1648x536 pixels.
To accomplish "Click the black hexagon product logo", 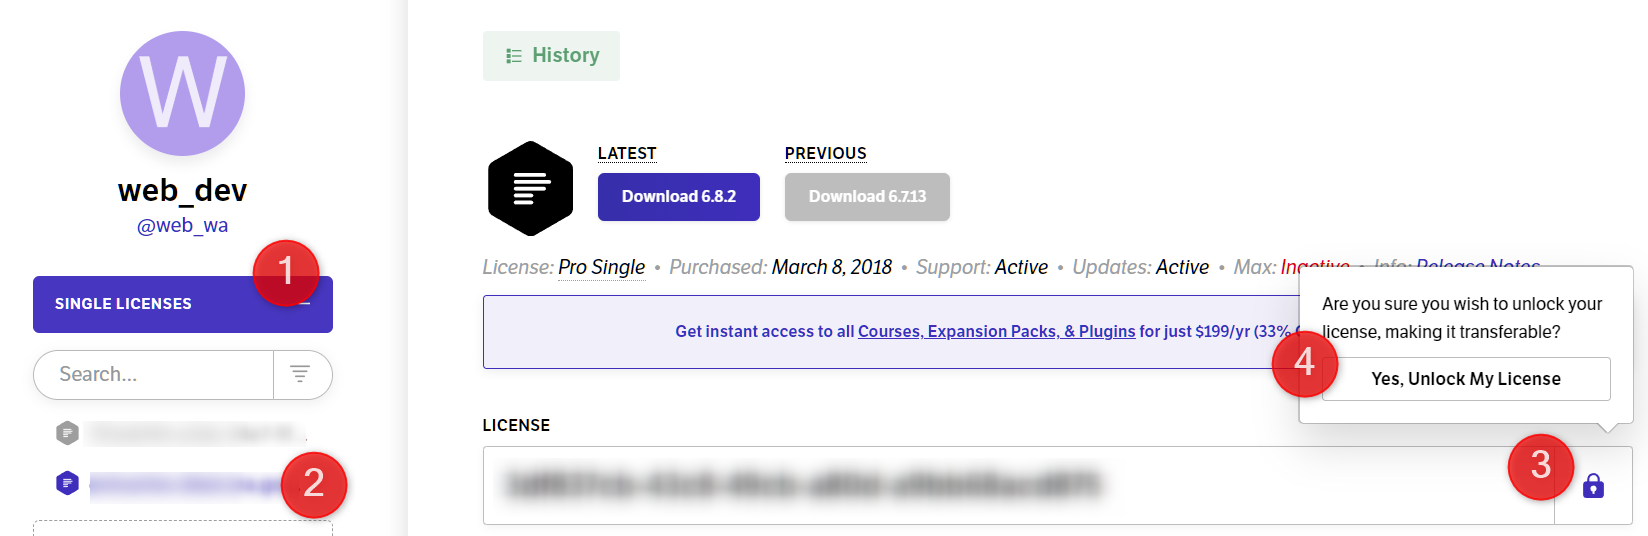I will [530, 188].
